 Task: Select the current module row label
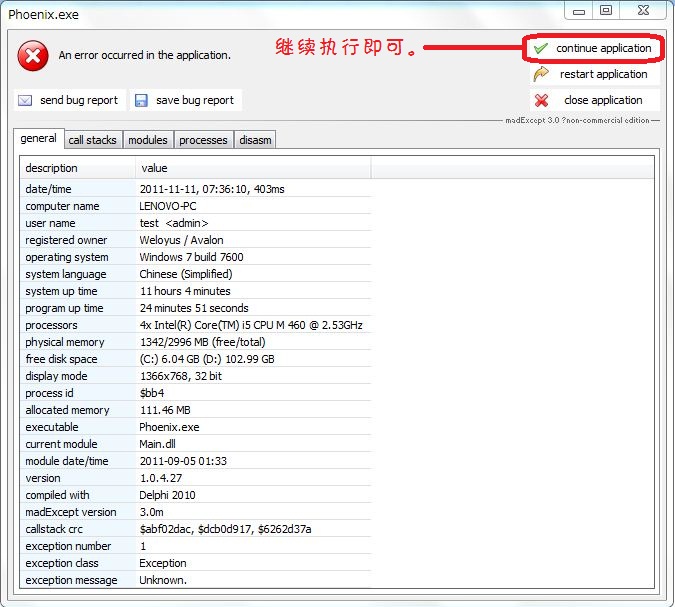61,444
